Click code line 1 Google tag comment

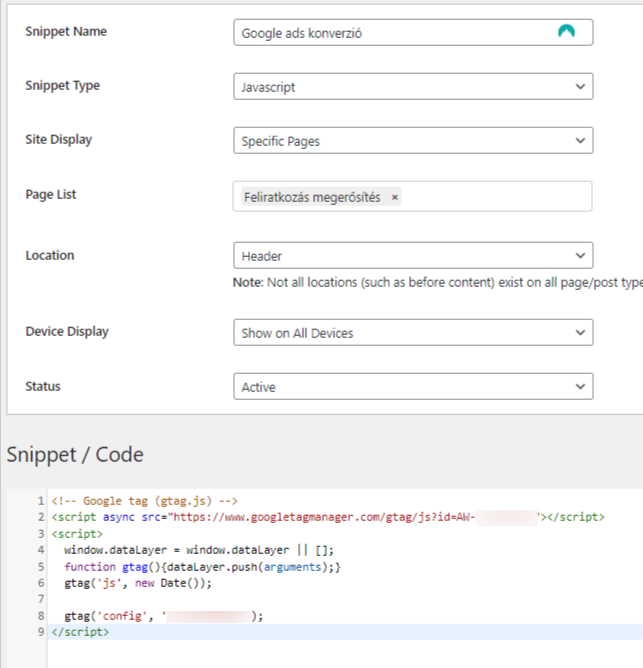tap(144, 501)
